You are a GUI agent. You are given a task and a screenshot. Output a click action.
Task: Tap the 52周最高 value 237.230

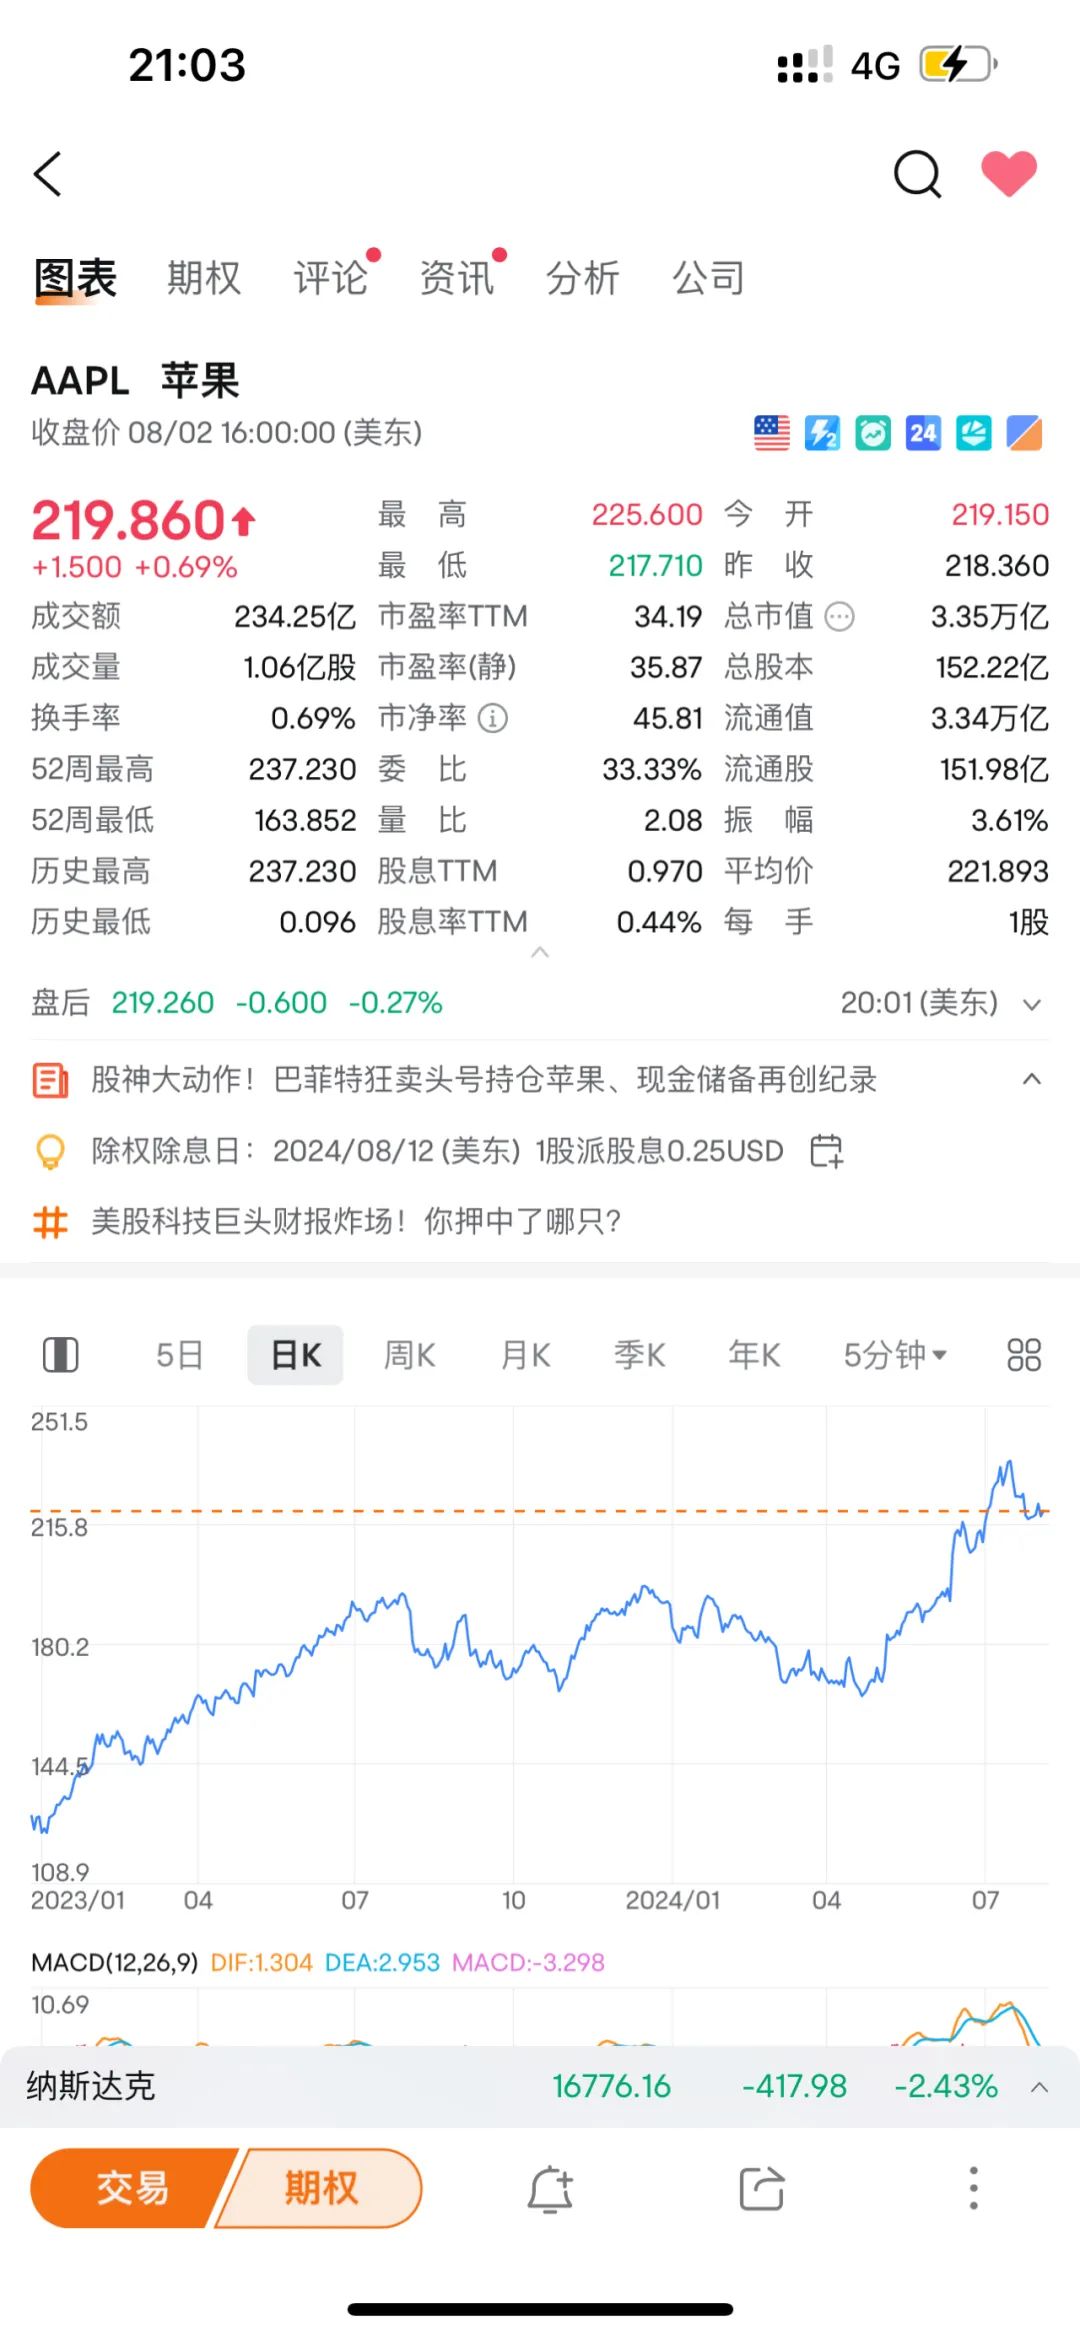302,769
